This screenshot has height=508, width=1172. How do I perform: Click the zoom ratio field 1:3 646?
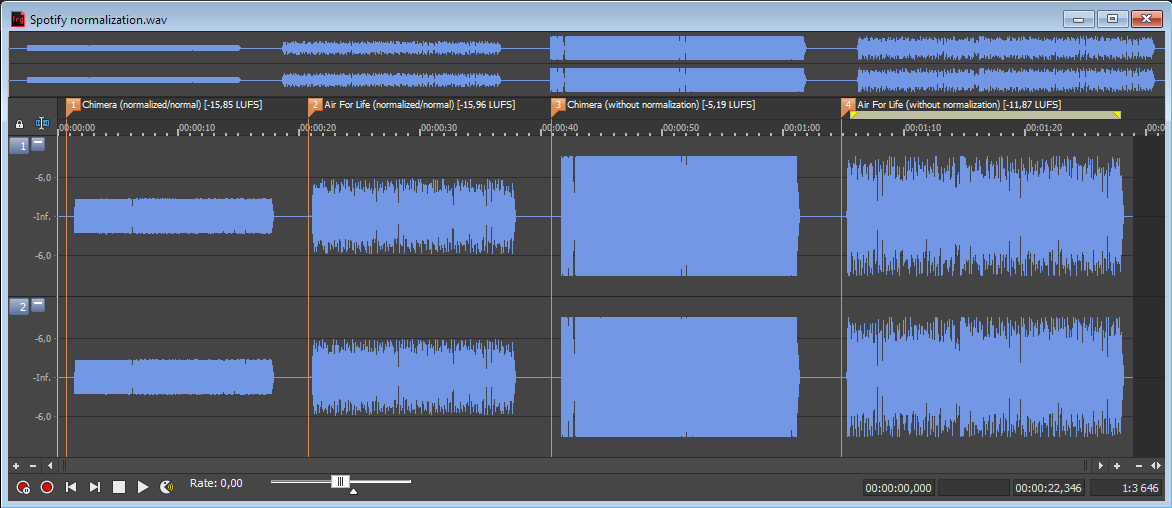pos(1126,488)
